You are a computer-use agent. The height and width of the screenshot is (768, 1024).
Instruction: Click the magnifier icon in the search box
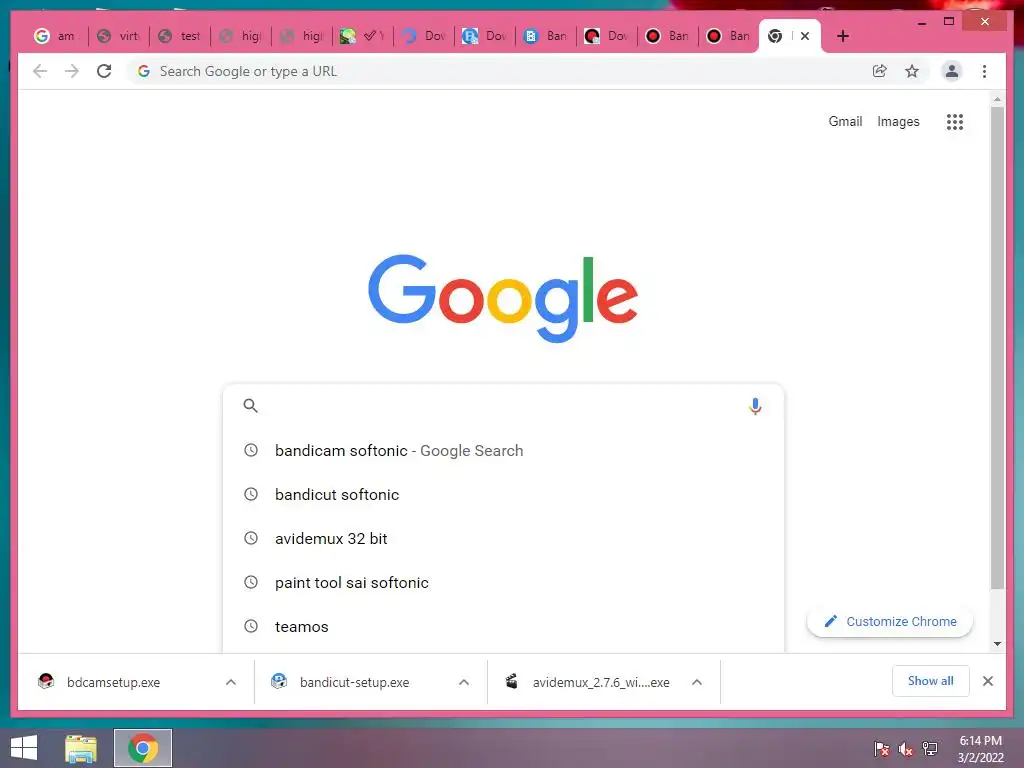click(x=250, y=406)
